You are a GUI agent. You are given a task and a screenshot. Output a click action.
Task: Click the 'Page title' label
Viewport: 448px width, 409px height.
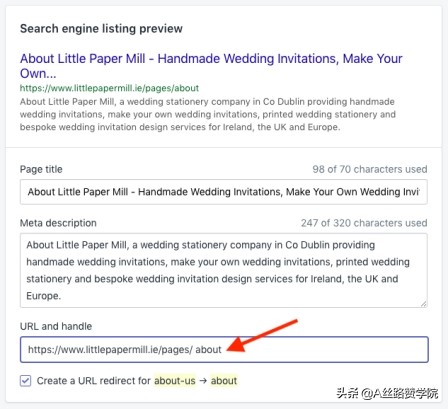click(x=41, y=169)
